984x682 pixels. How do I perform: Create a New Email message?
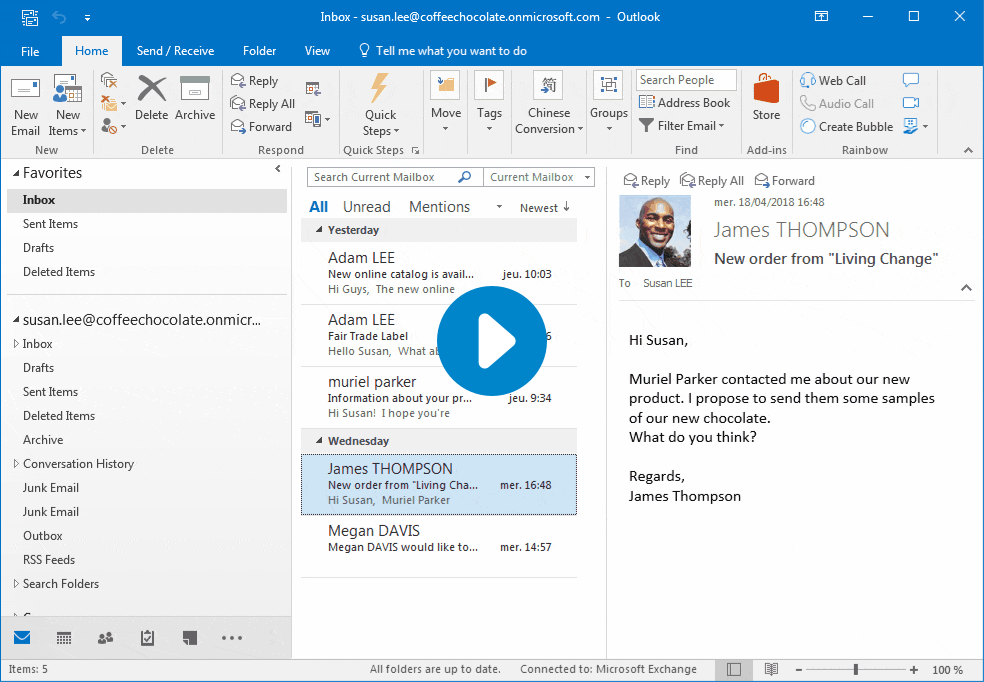click(25, 105)
